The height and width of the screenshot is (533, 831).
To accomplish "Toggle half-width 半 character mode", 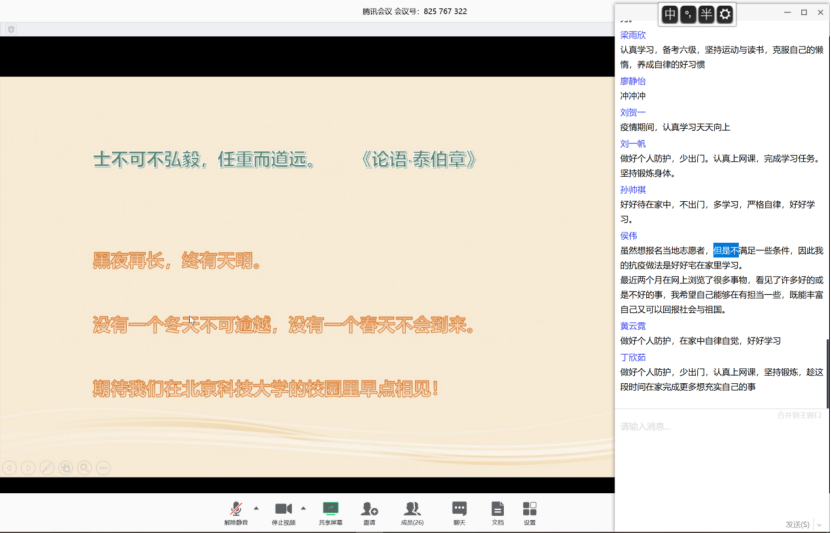I will point(706,14).
